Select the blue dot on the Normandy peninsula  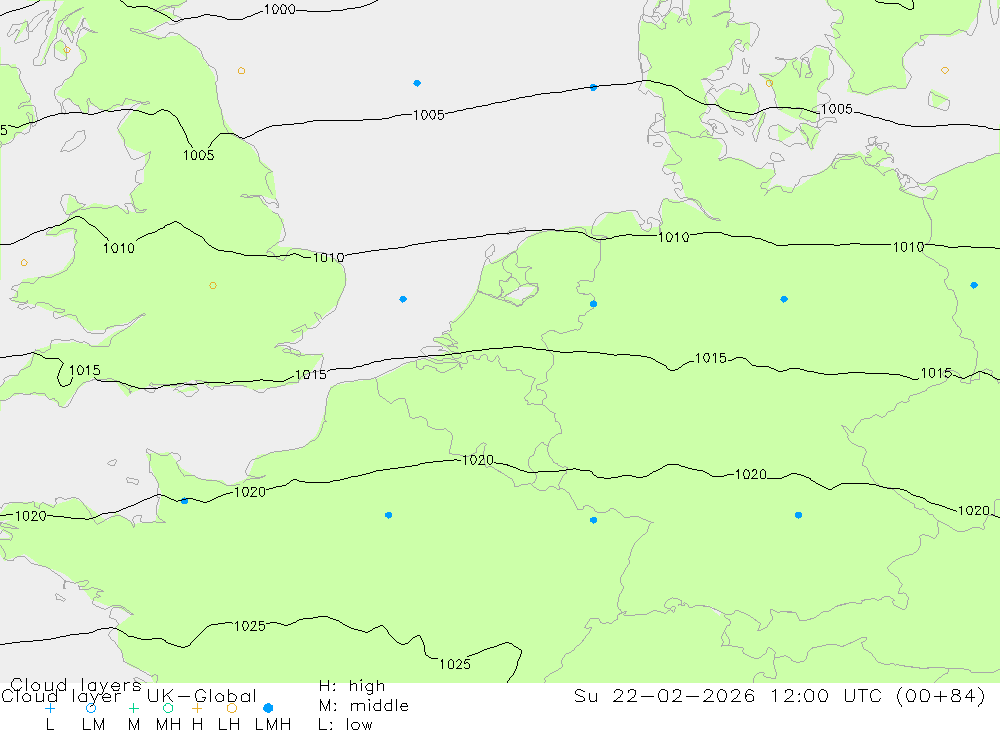(x=184, y=501)
